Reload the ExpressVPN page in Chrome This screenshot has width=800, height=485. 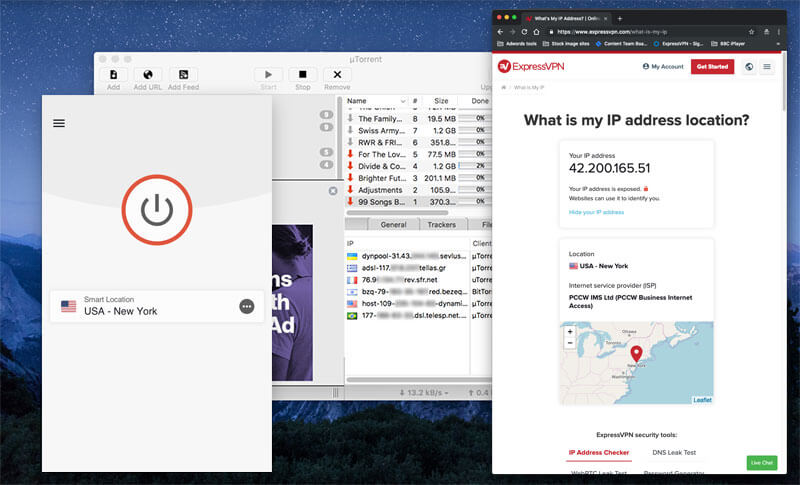pos(524,32)
